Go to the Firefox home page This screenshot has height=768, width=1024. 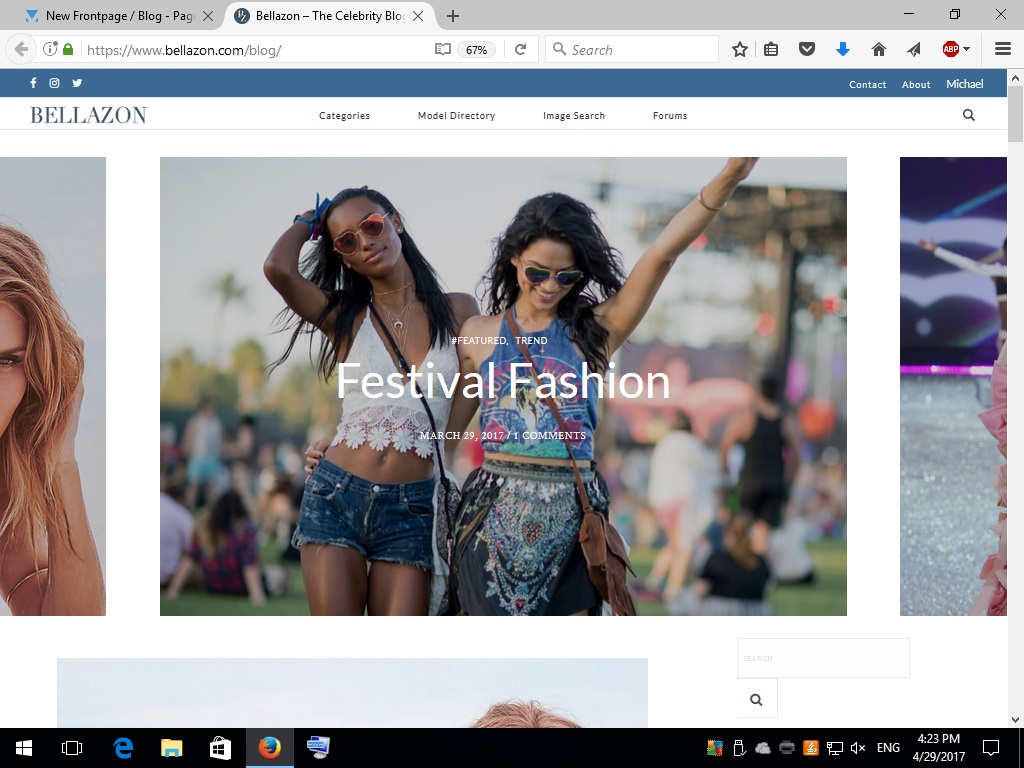878,49
